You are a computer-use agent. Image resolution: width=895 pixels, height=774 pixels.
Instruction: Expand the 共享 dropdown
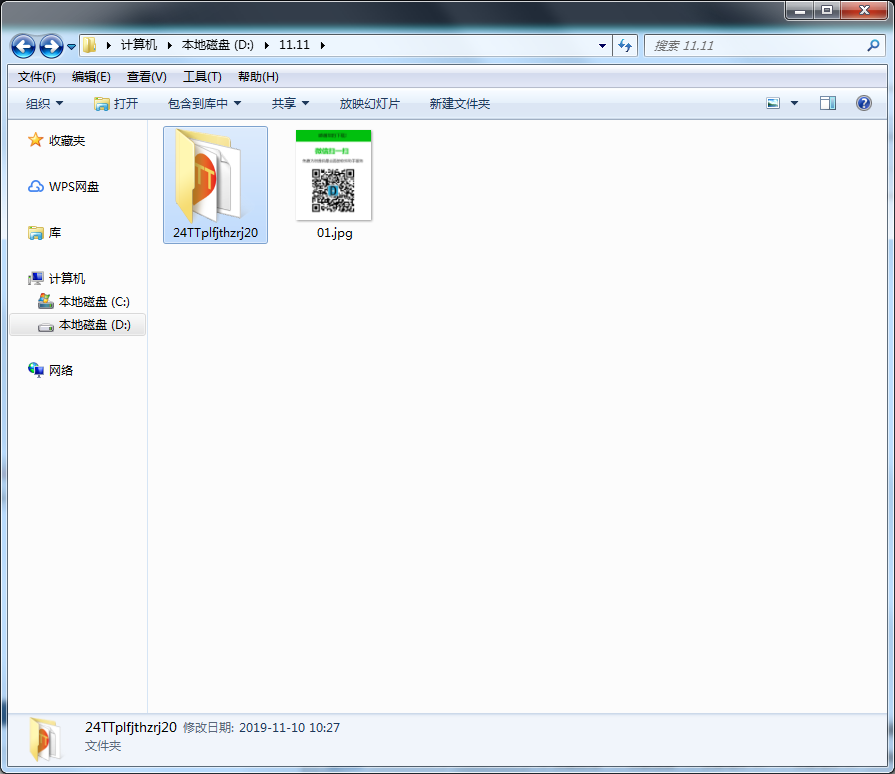pos(290,103)
